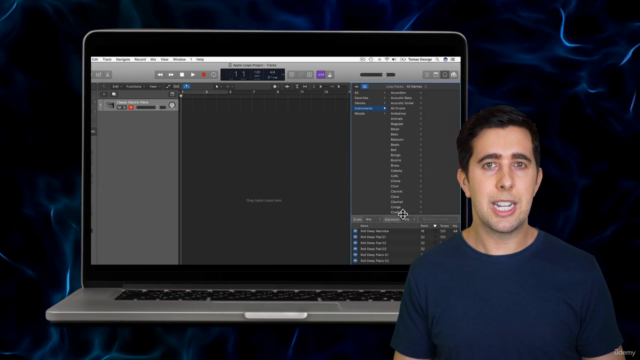Open the View menu in the menu bar
Screen dimensions: 640x360
point(164,60)
